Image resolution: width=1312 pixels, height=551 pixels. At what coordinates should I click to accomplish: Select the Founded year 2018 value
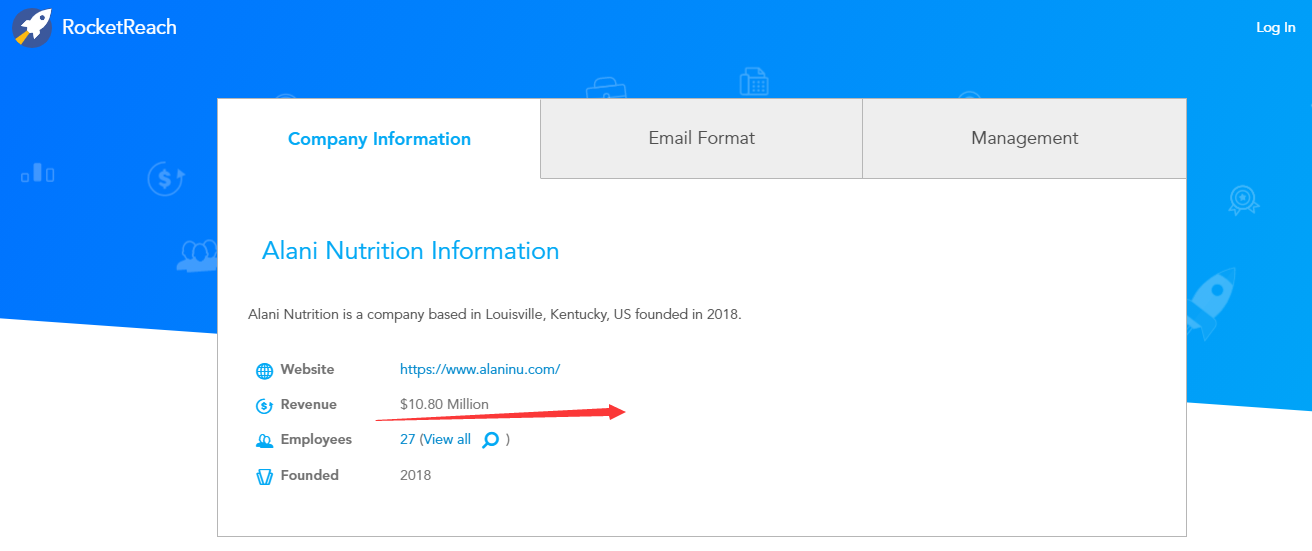click(x=415, y=475)
